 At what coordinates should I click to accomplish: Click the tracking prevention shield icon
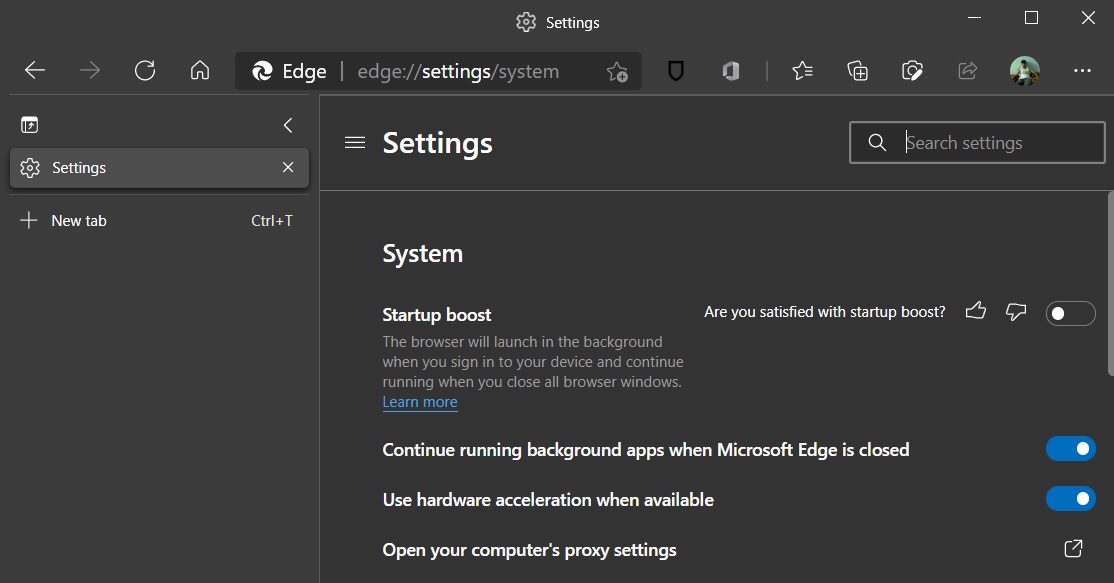[676, 70]
